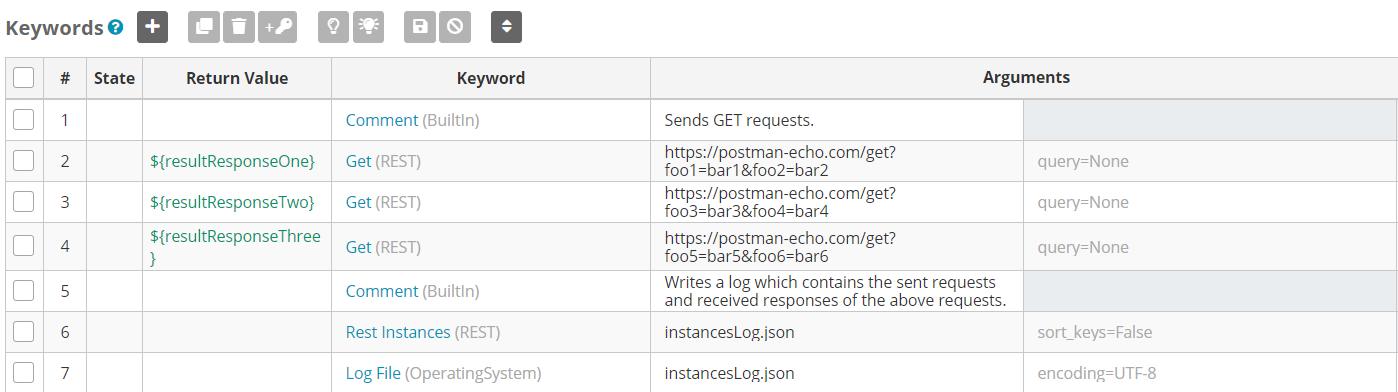
Task: Click the glowing light bulb icon
Action: (368, 27)
